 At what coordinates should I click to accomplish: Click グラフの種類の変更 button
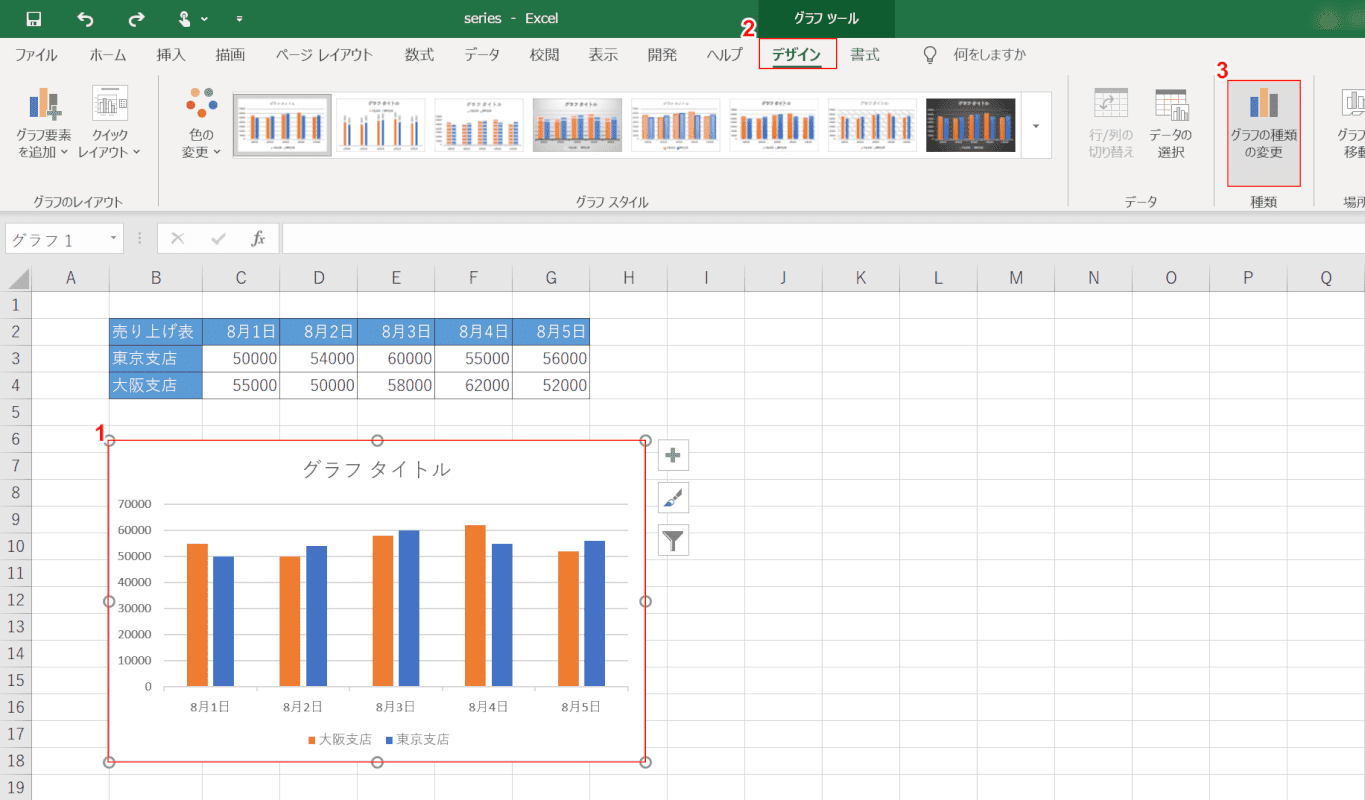(x=1264, y=133)
